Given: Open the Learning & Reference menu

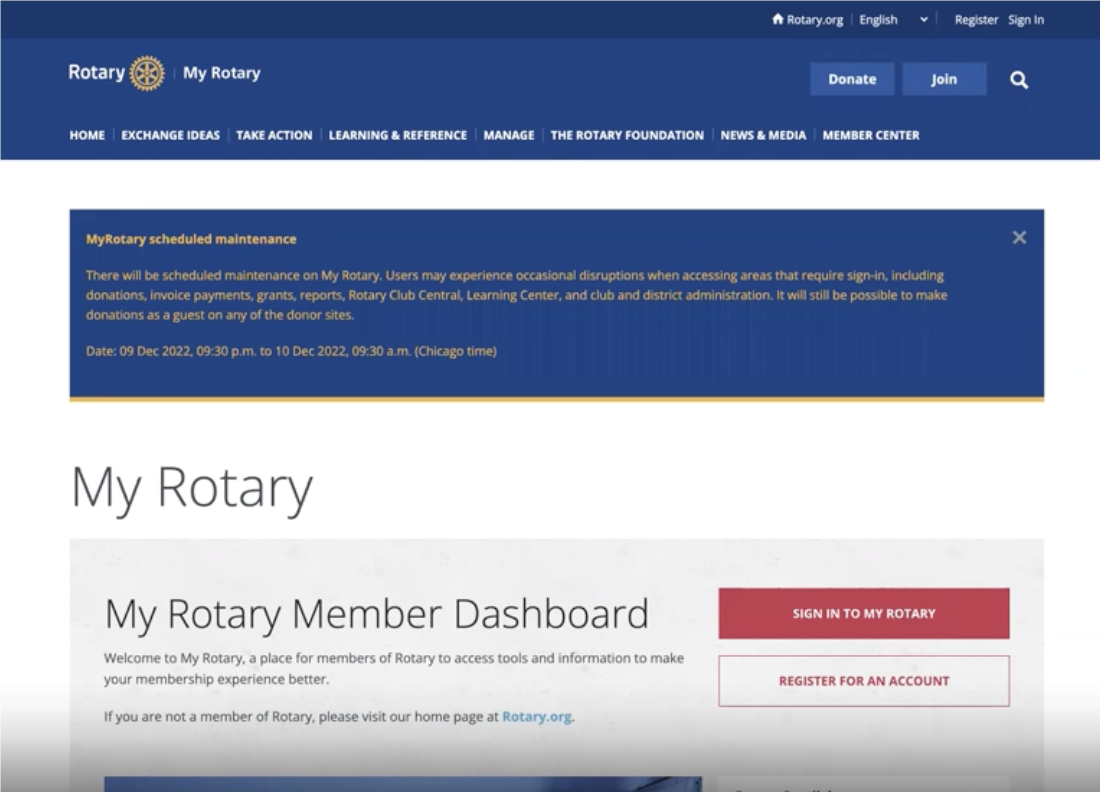Looking at the screenshot, I should 397,135.
